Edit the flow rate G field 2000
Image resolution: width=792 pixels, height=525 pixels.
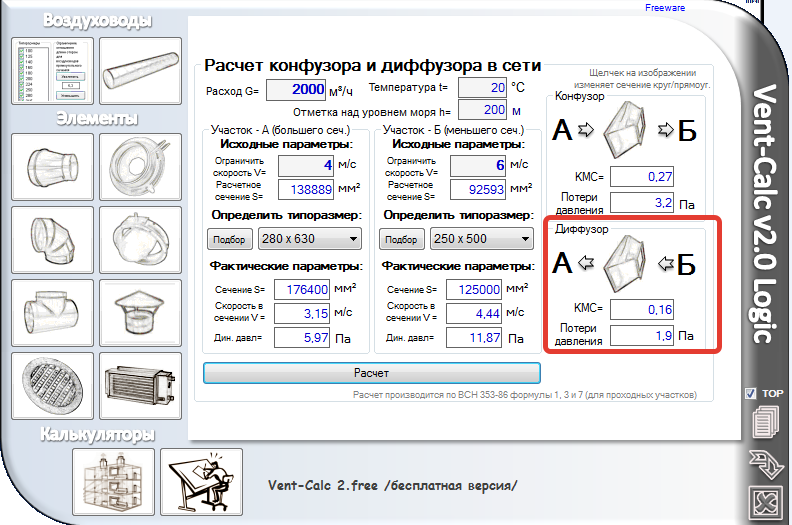(296, 89)
